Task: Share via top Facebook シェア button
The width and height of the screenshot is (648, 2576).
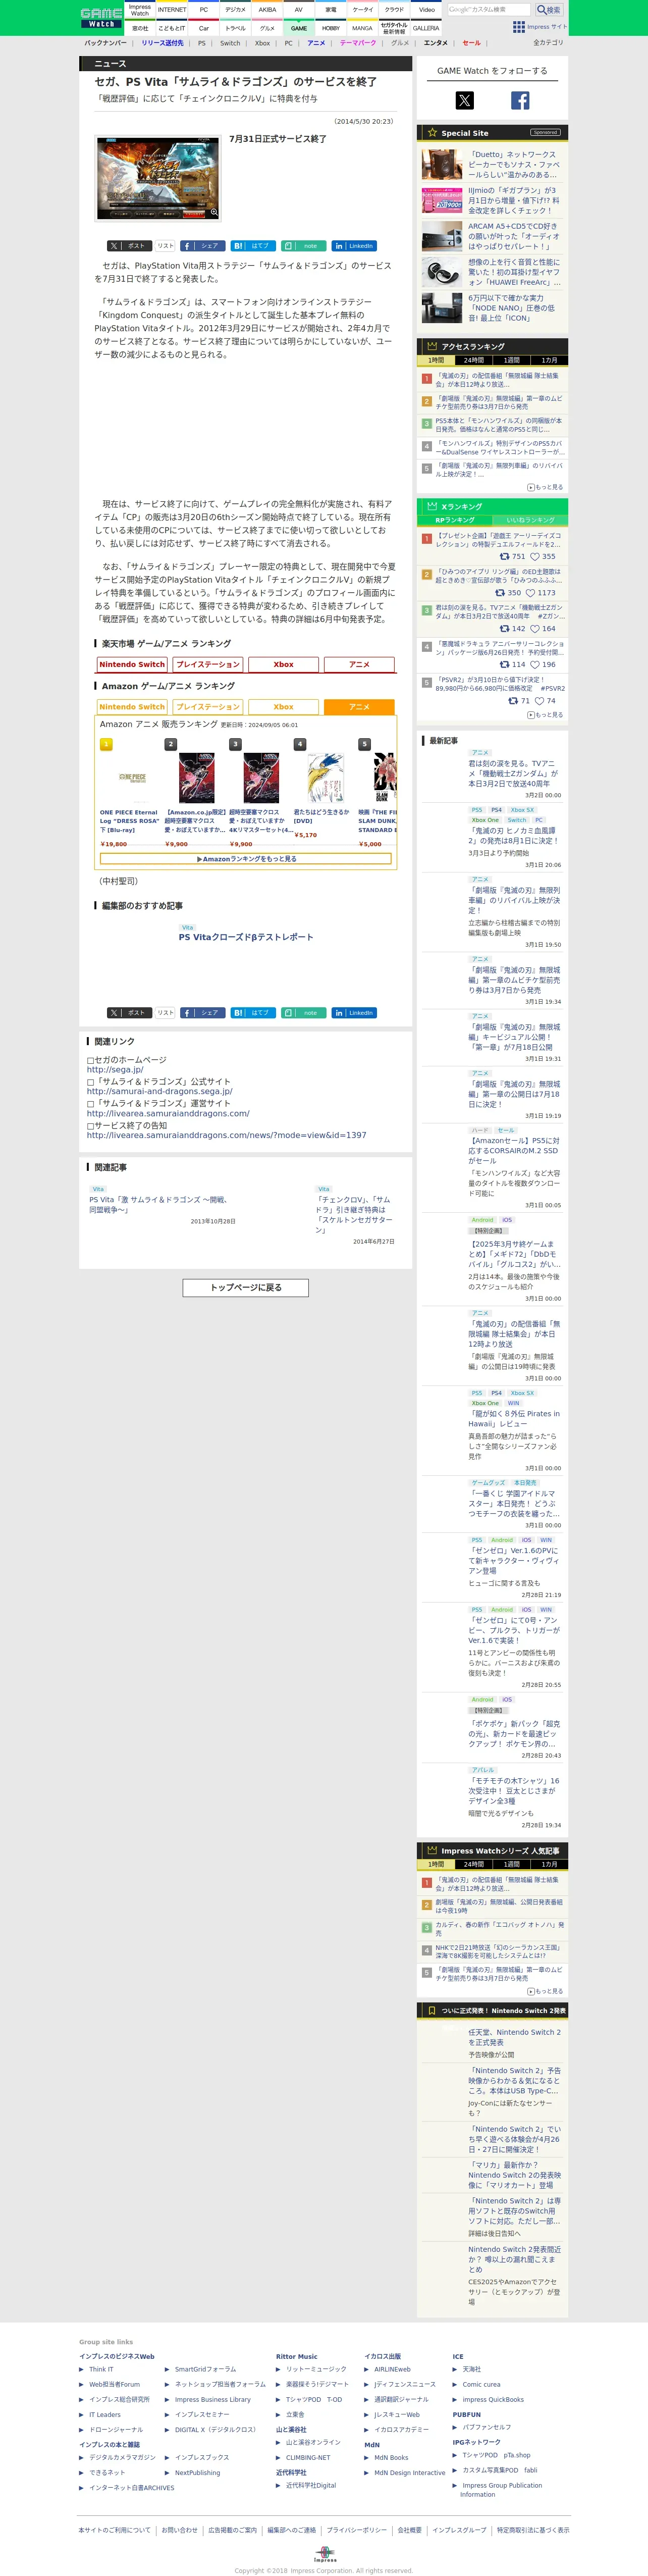Action: [x=202, y=246]
